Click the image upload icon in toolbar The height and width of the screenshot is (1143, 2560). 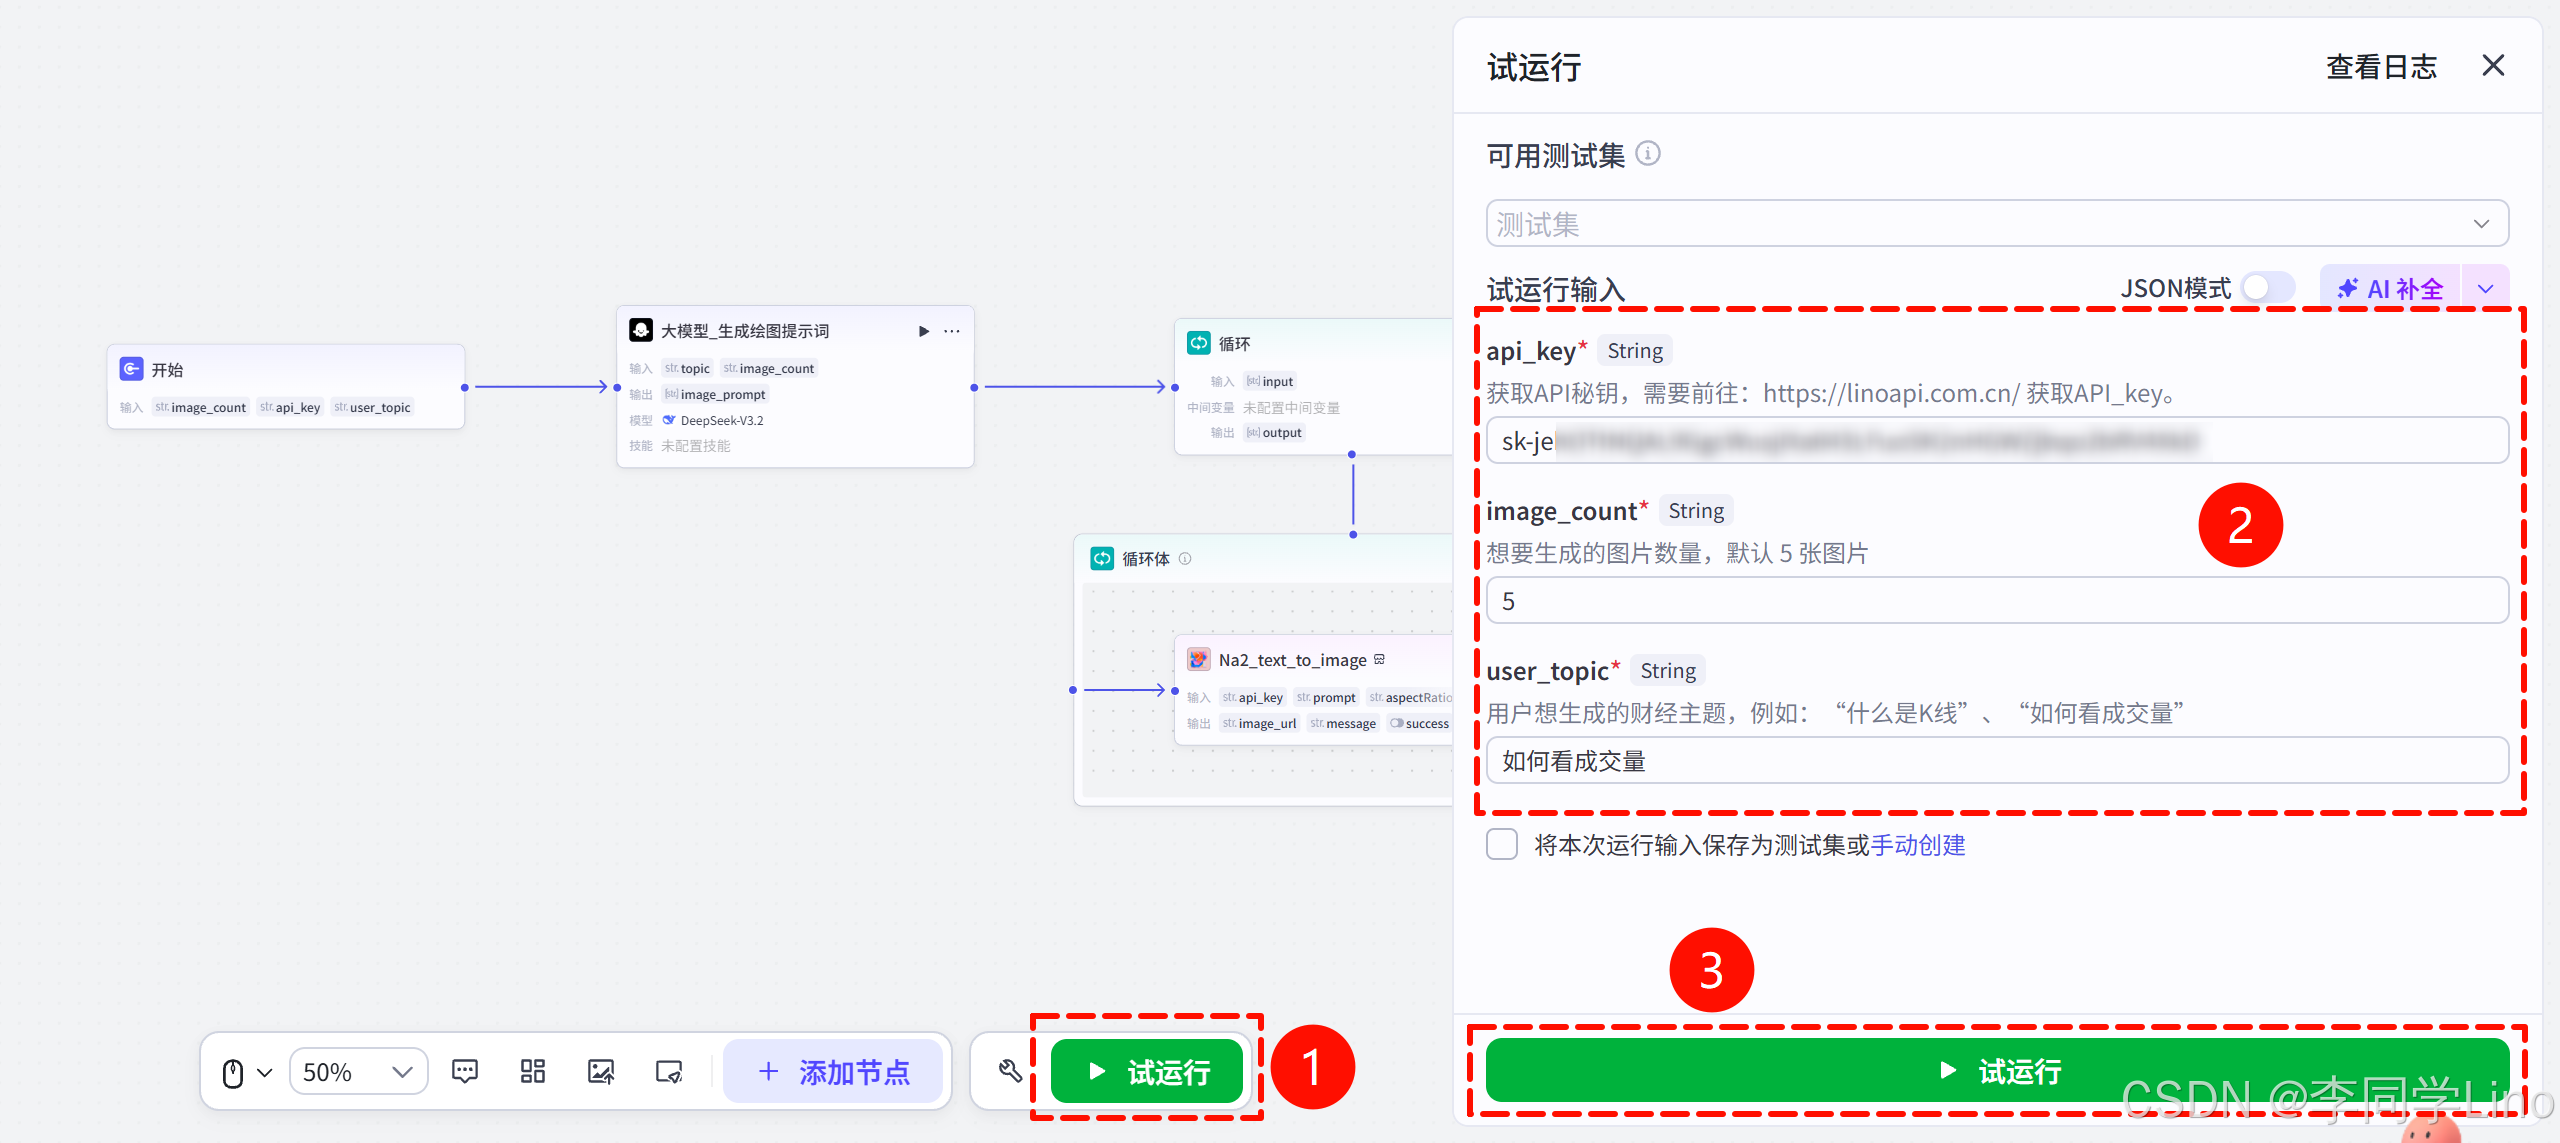[x=601, y=1071]
